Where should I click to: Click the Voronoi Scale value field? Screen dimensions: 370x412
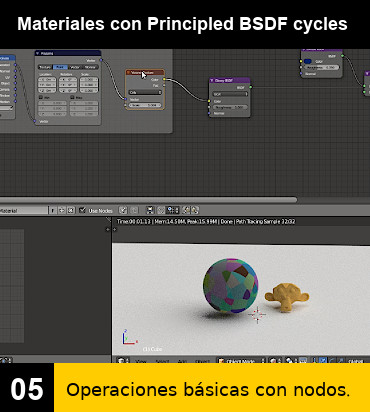click(145, 105)
